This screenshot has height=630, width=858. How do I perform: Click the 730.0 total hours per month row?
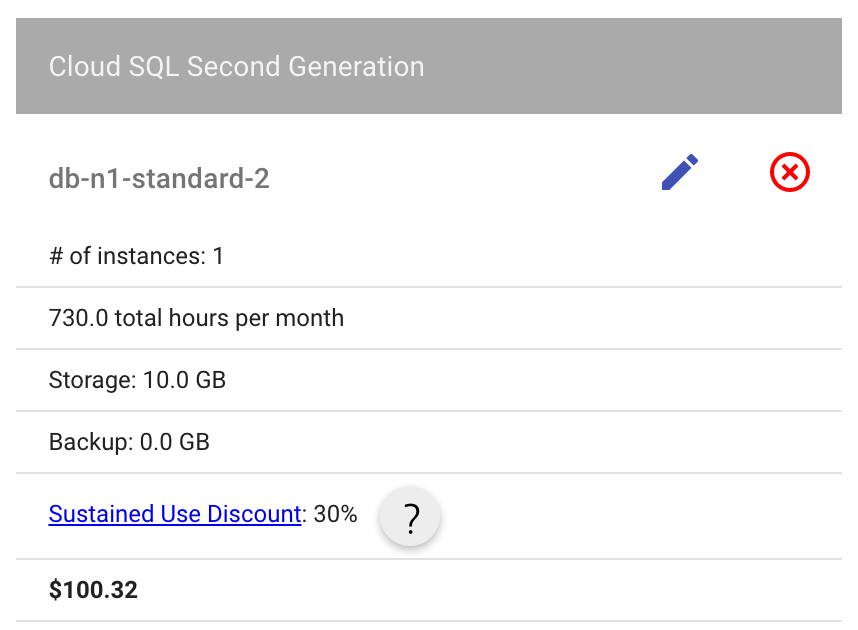point(196,318)
